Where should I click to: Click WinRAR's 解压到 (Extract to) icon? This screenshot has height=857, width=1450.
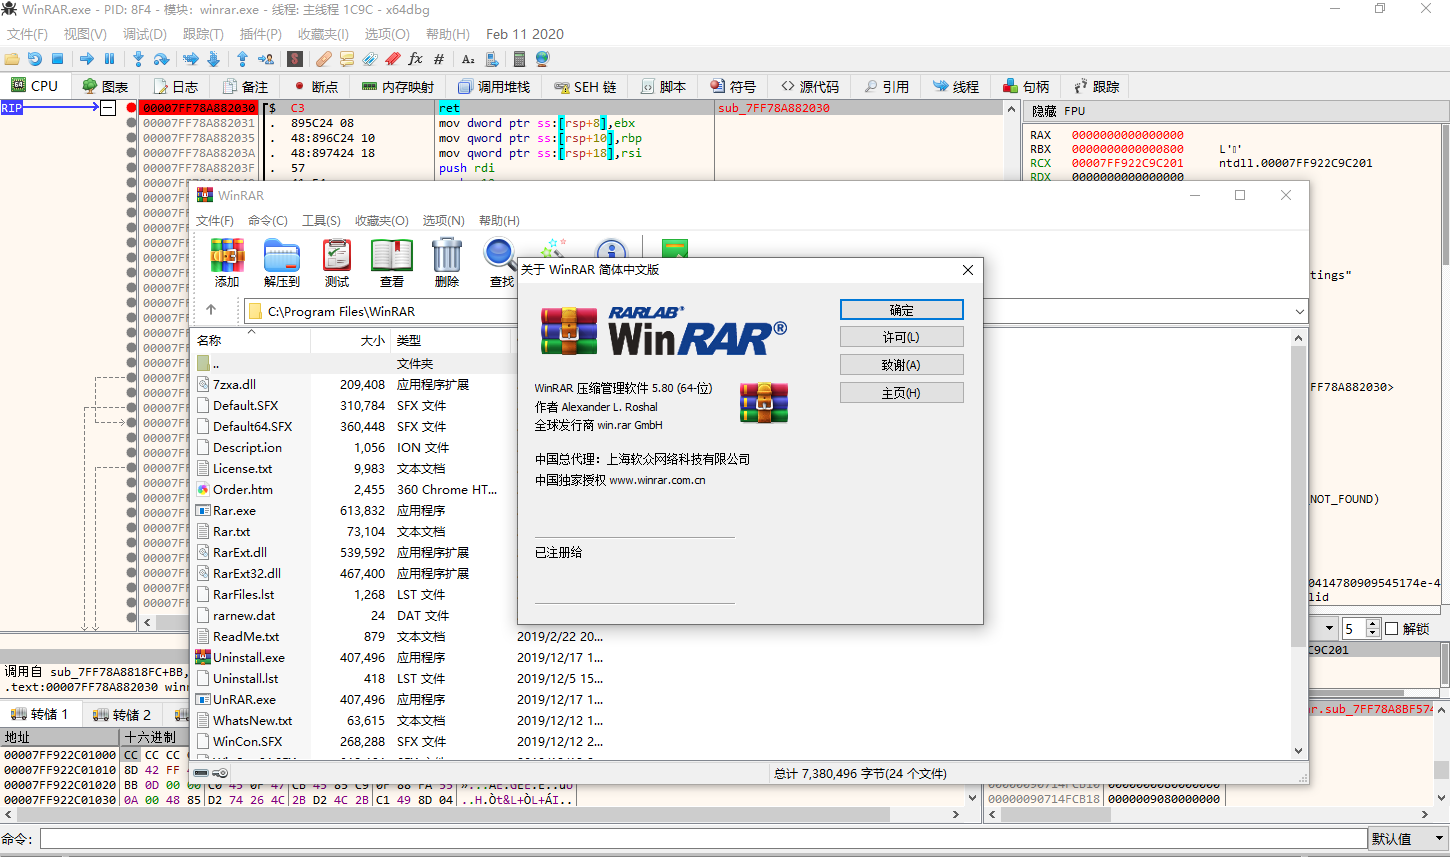(282, 263)
